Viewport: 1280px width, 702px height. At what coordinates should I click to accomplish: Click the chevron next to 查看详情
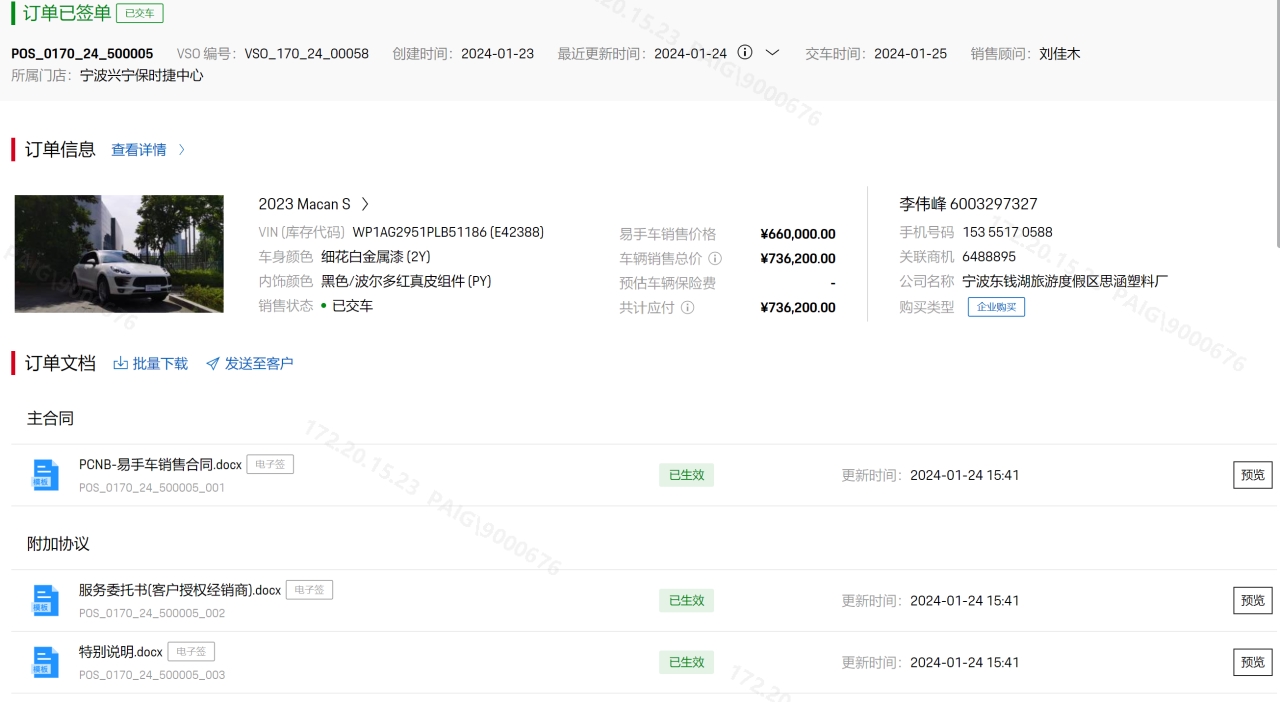click(182, 150)
